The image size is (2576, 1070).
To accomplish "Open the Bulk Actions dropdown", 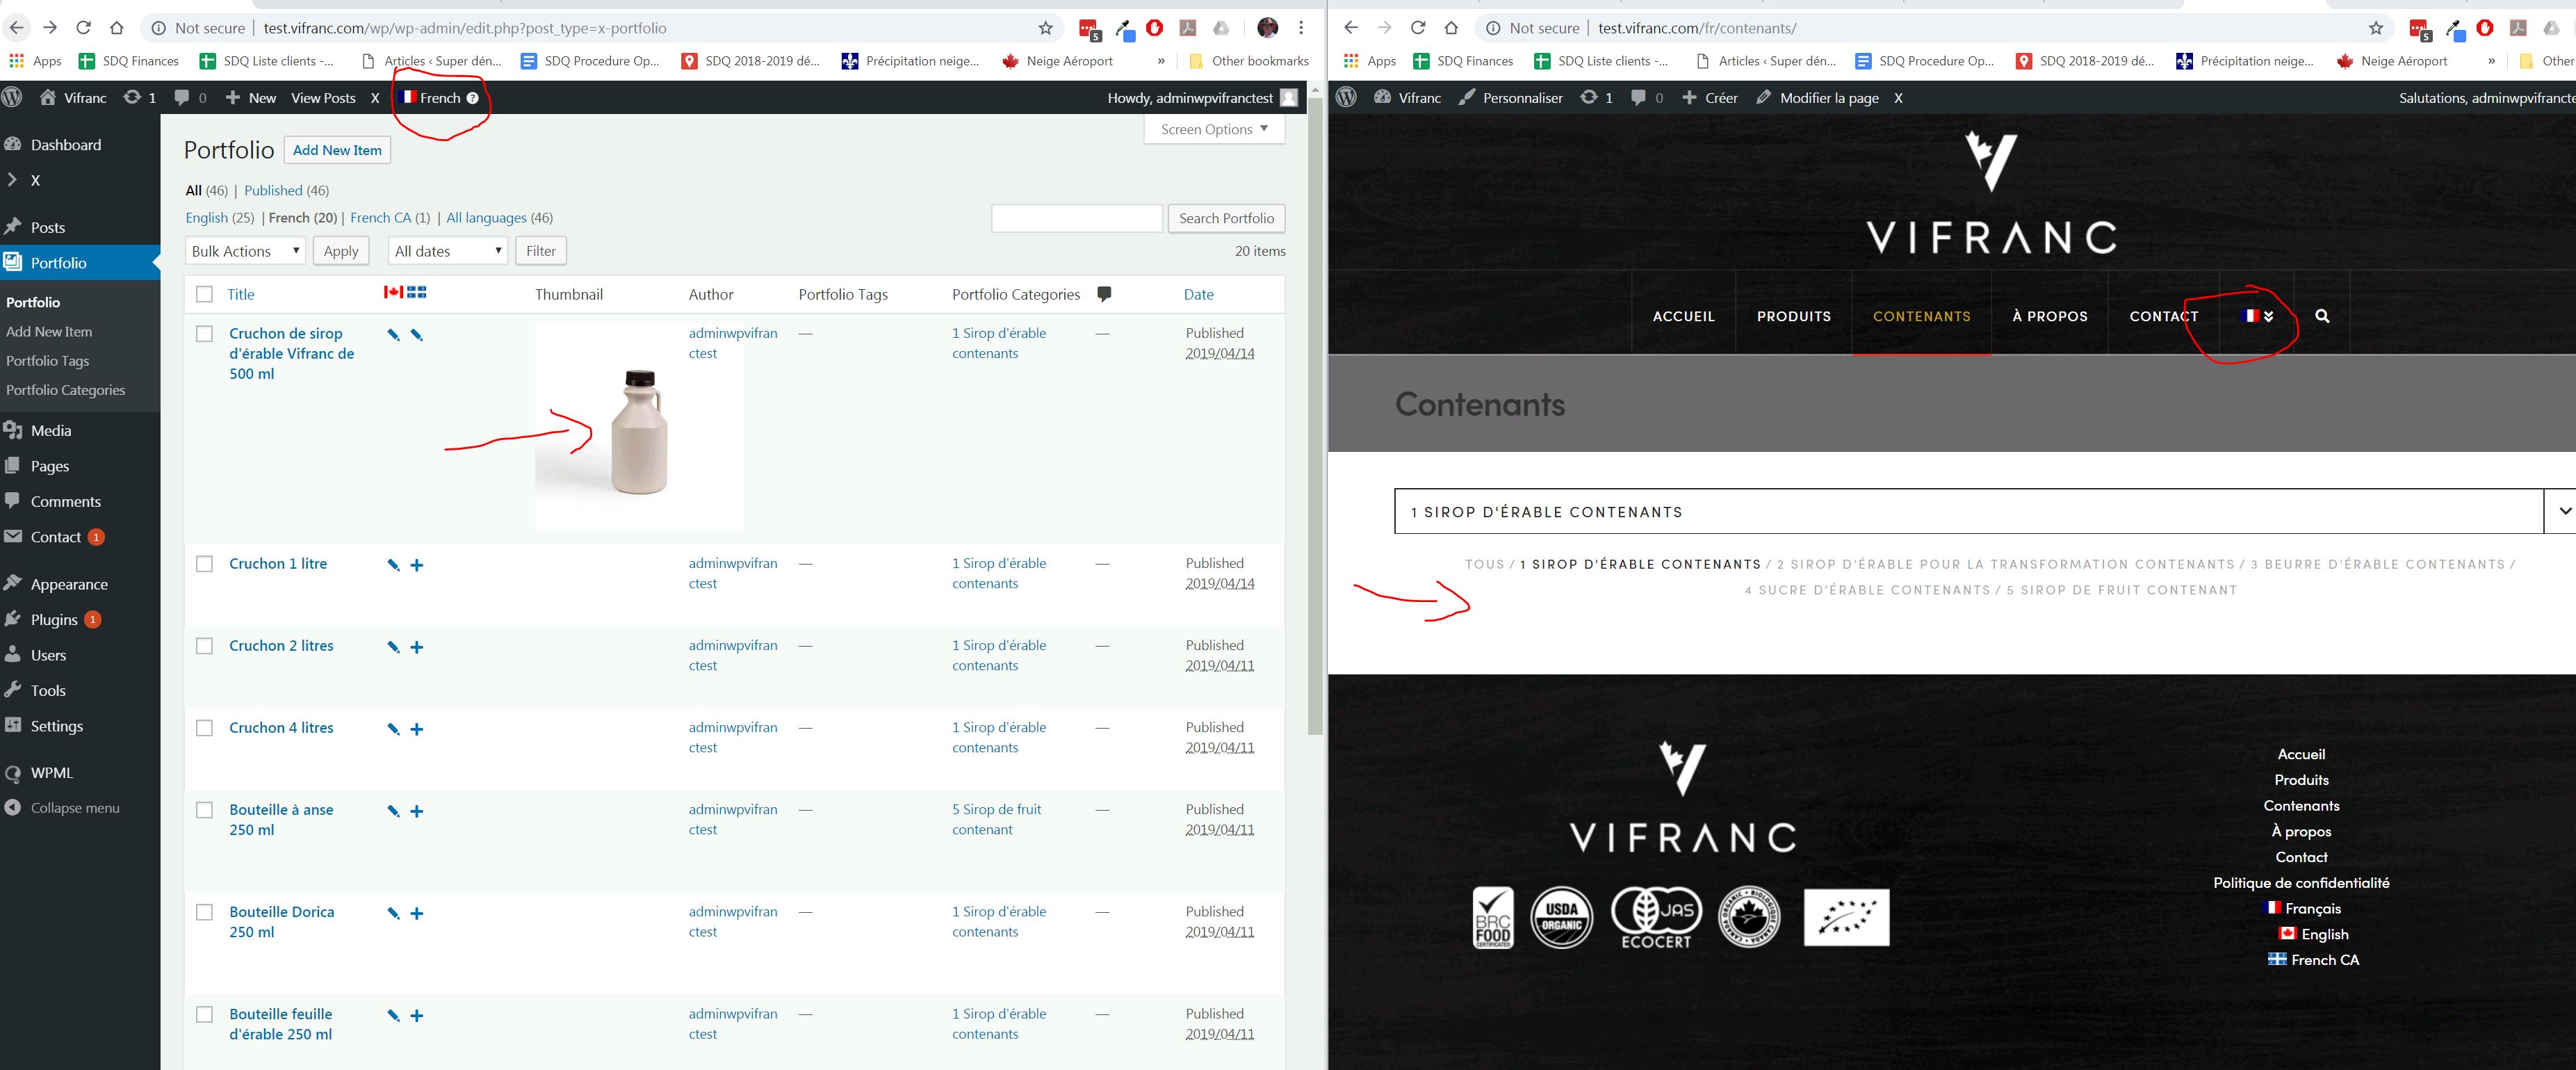I will tap(246, 251).
